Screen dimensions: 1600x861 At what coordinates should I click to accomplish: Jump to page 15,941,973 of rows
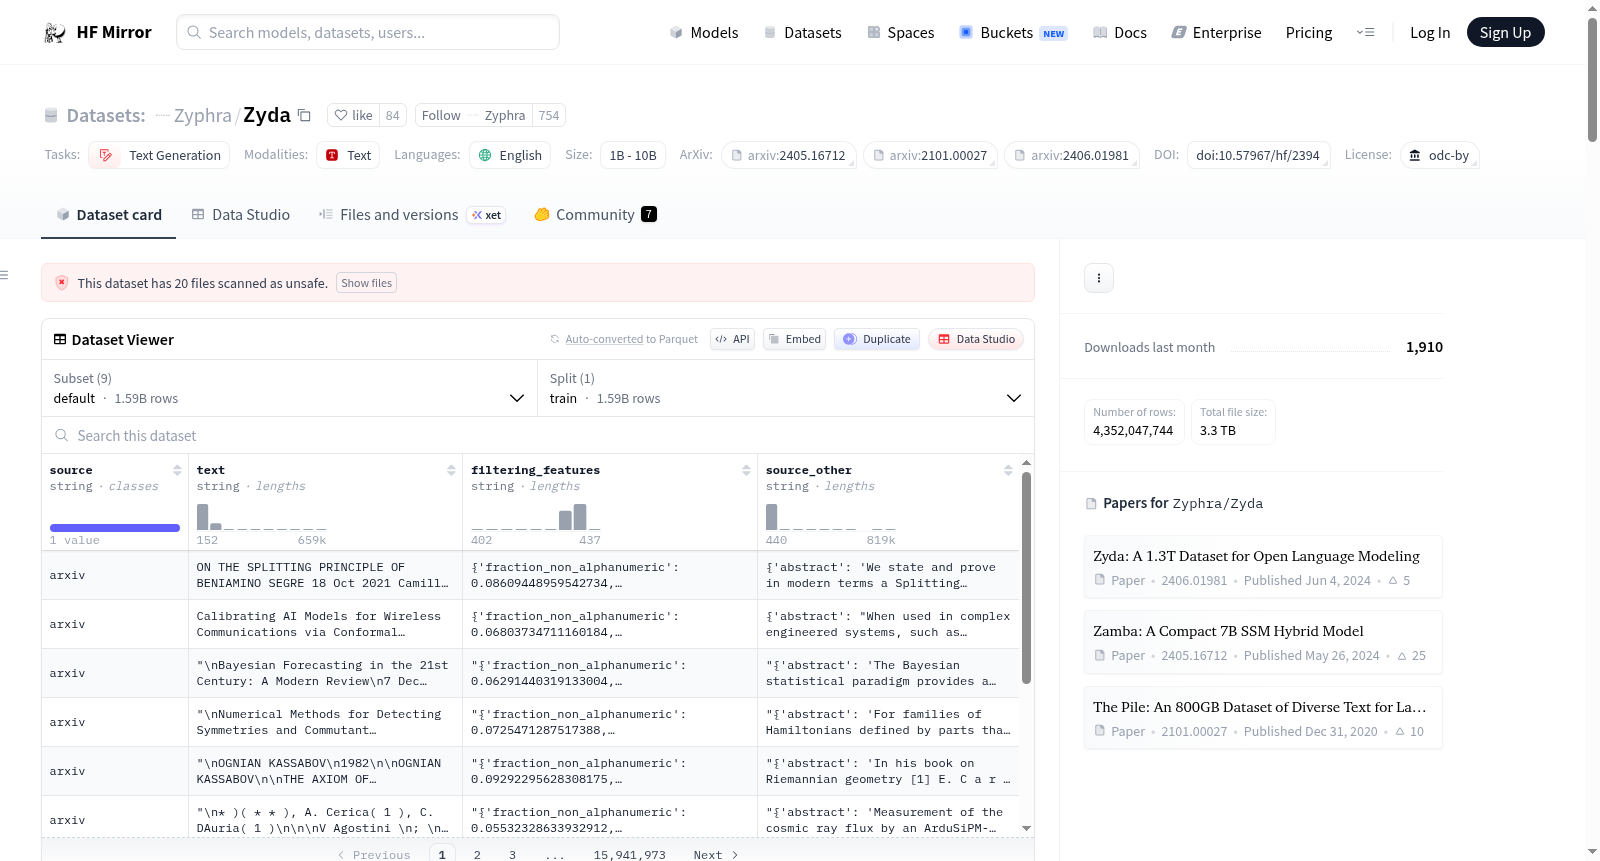point(629,855)
